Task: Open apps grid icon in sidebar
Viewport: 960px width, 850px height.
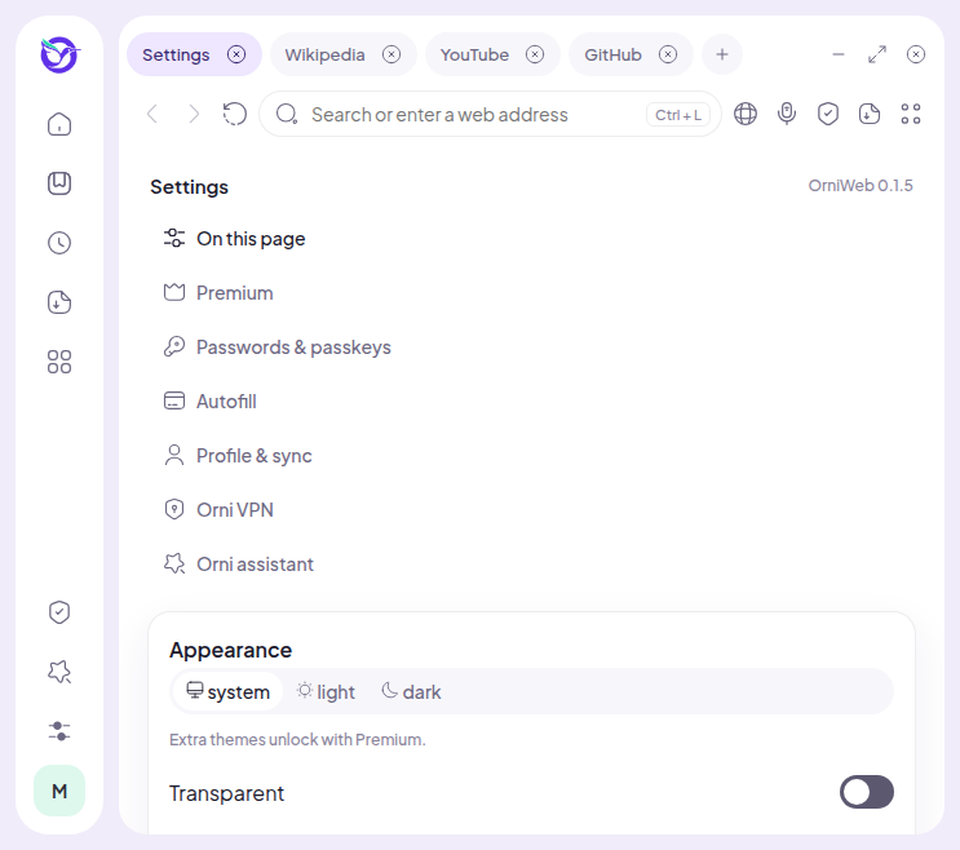Action: tap(59, 362)
